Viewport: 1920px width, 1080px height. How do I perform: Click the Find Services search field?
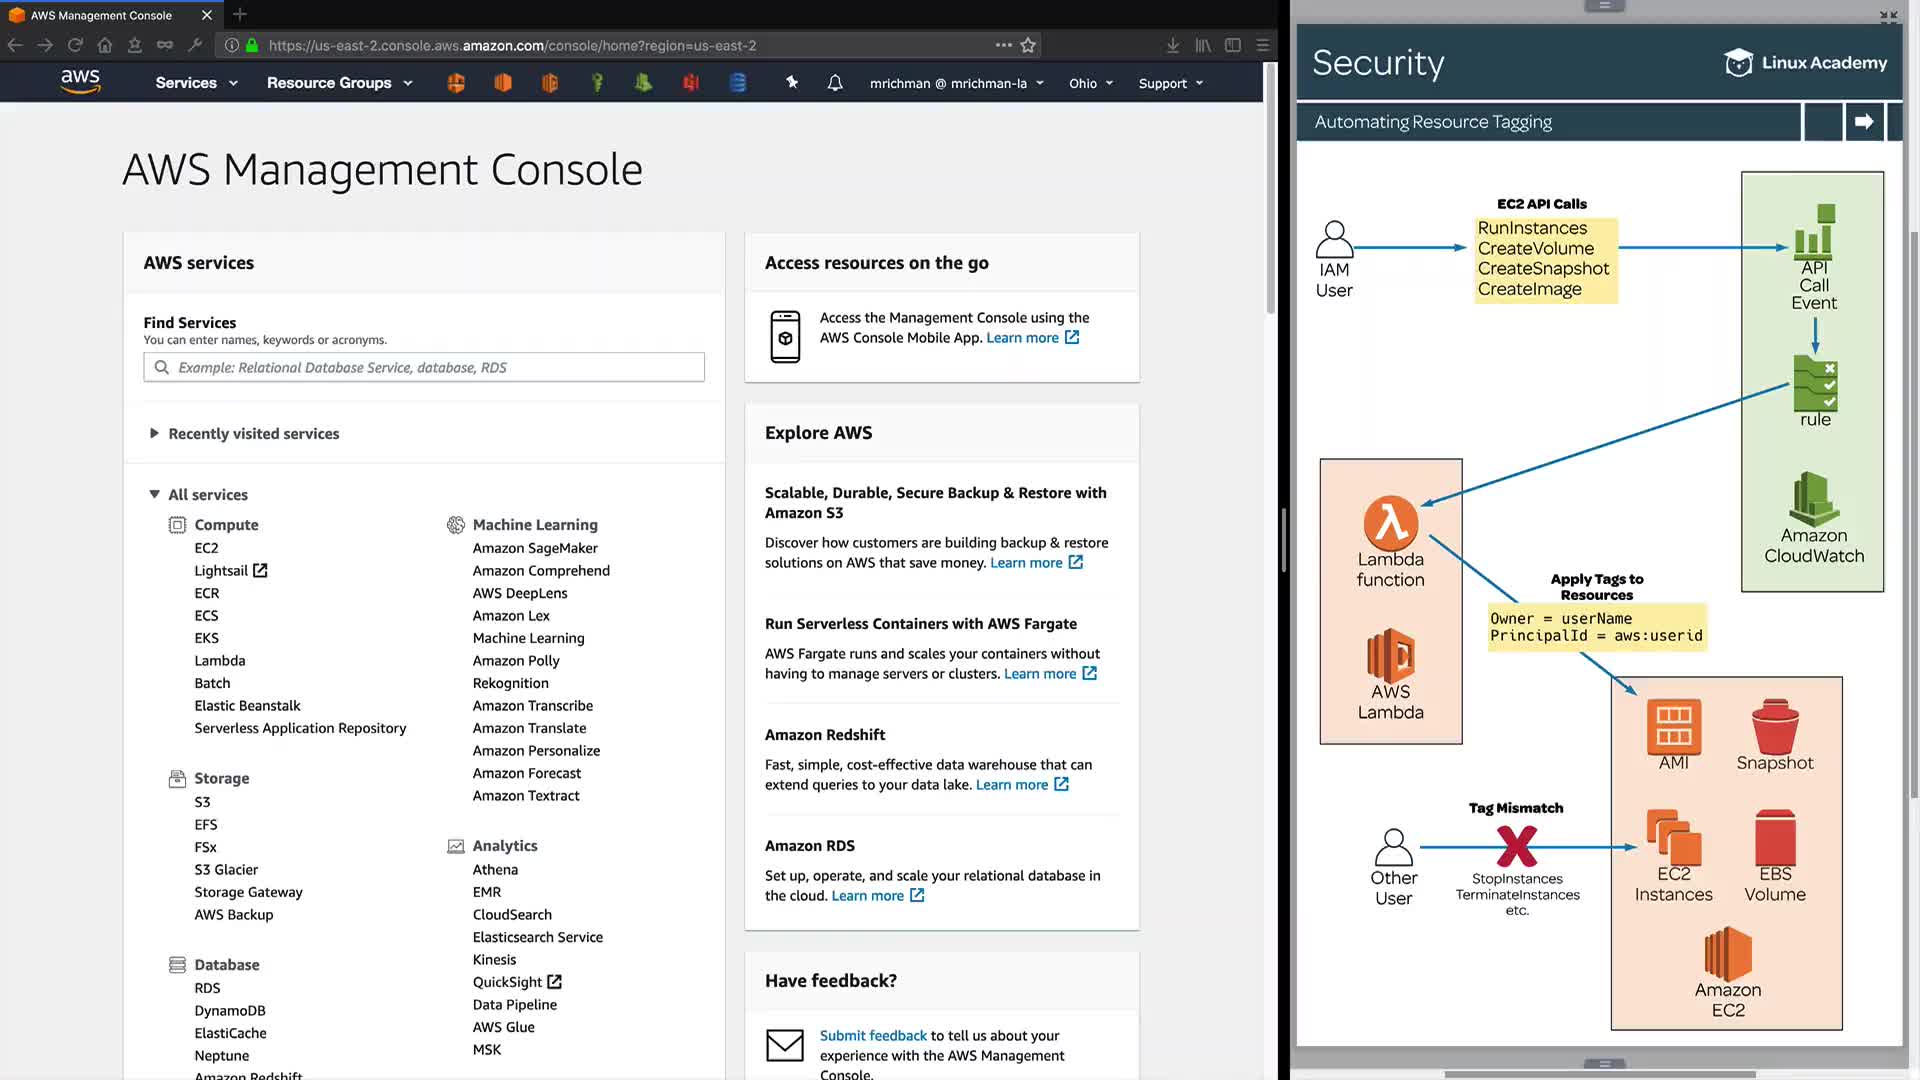424,367
